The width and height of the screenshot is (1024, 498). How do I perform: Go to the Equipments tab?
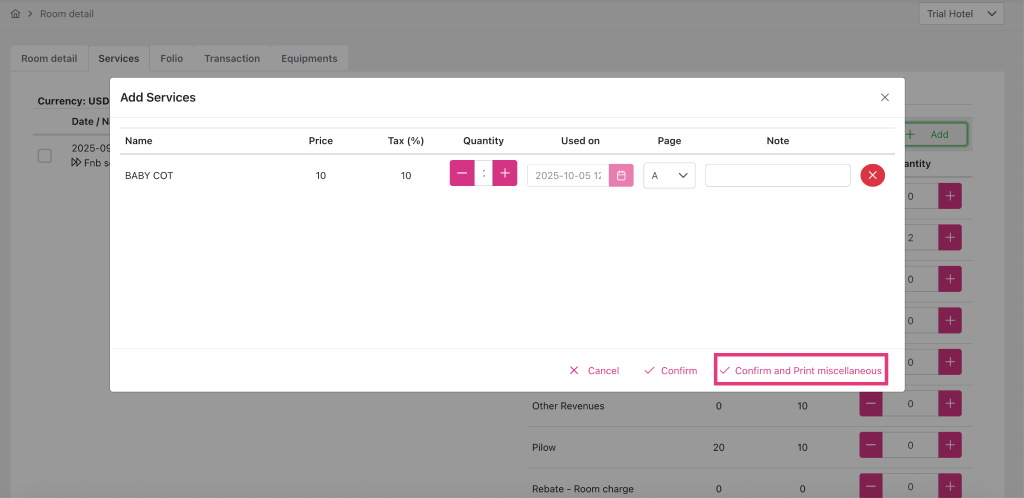[x=309, y=59]
